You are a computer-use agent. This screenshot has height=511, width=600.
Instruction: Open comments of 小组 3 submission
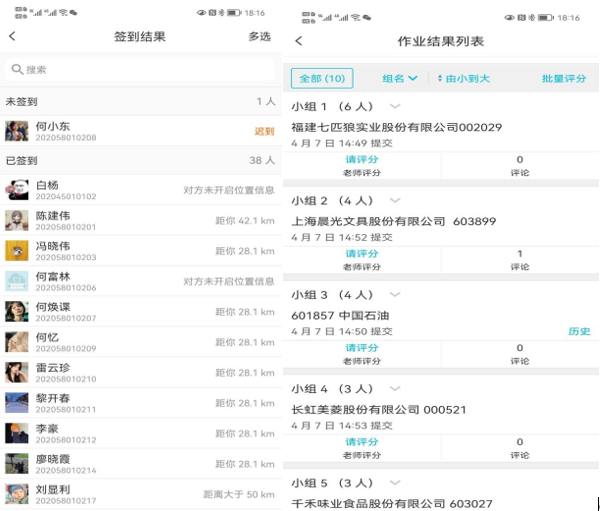(520, 354)
